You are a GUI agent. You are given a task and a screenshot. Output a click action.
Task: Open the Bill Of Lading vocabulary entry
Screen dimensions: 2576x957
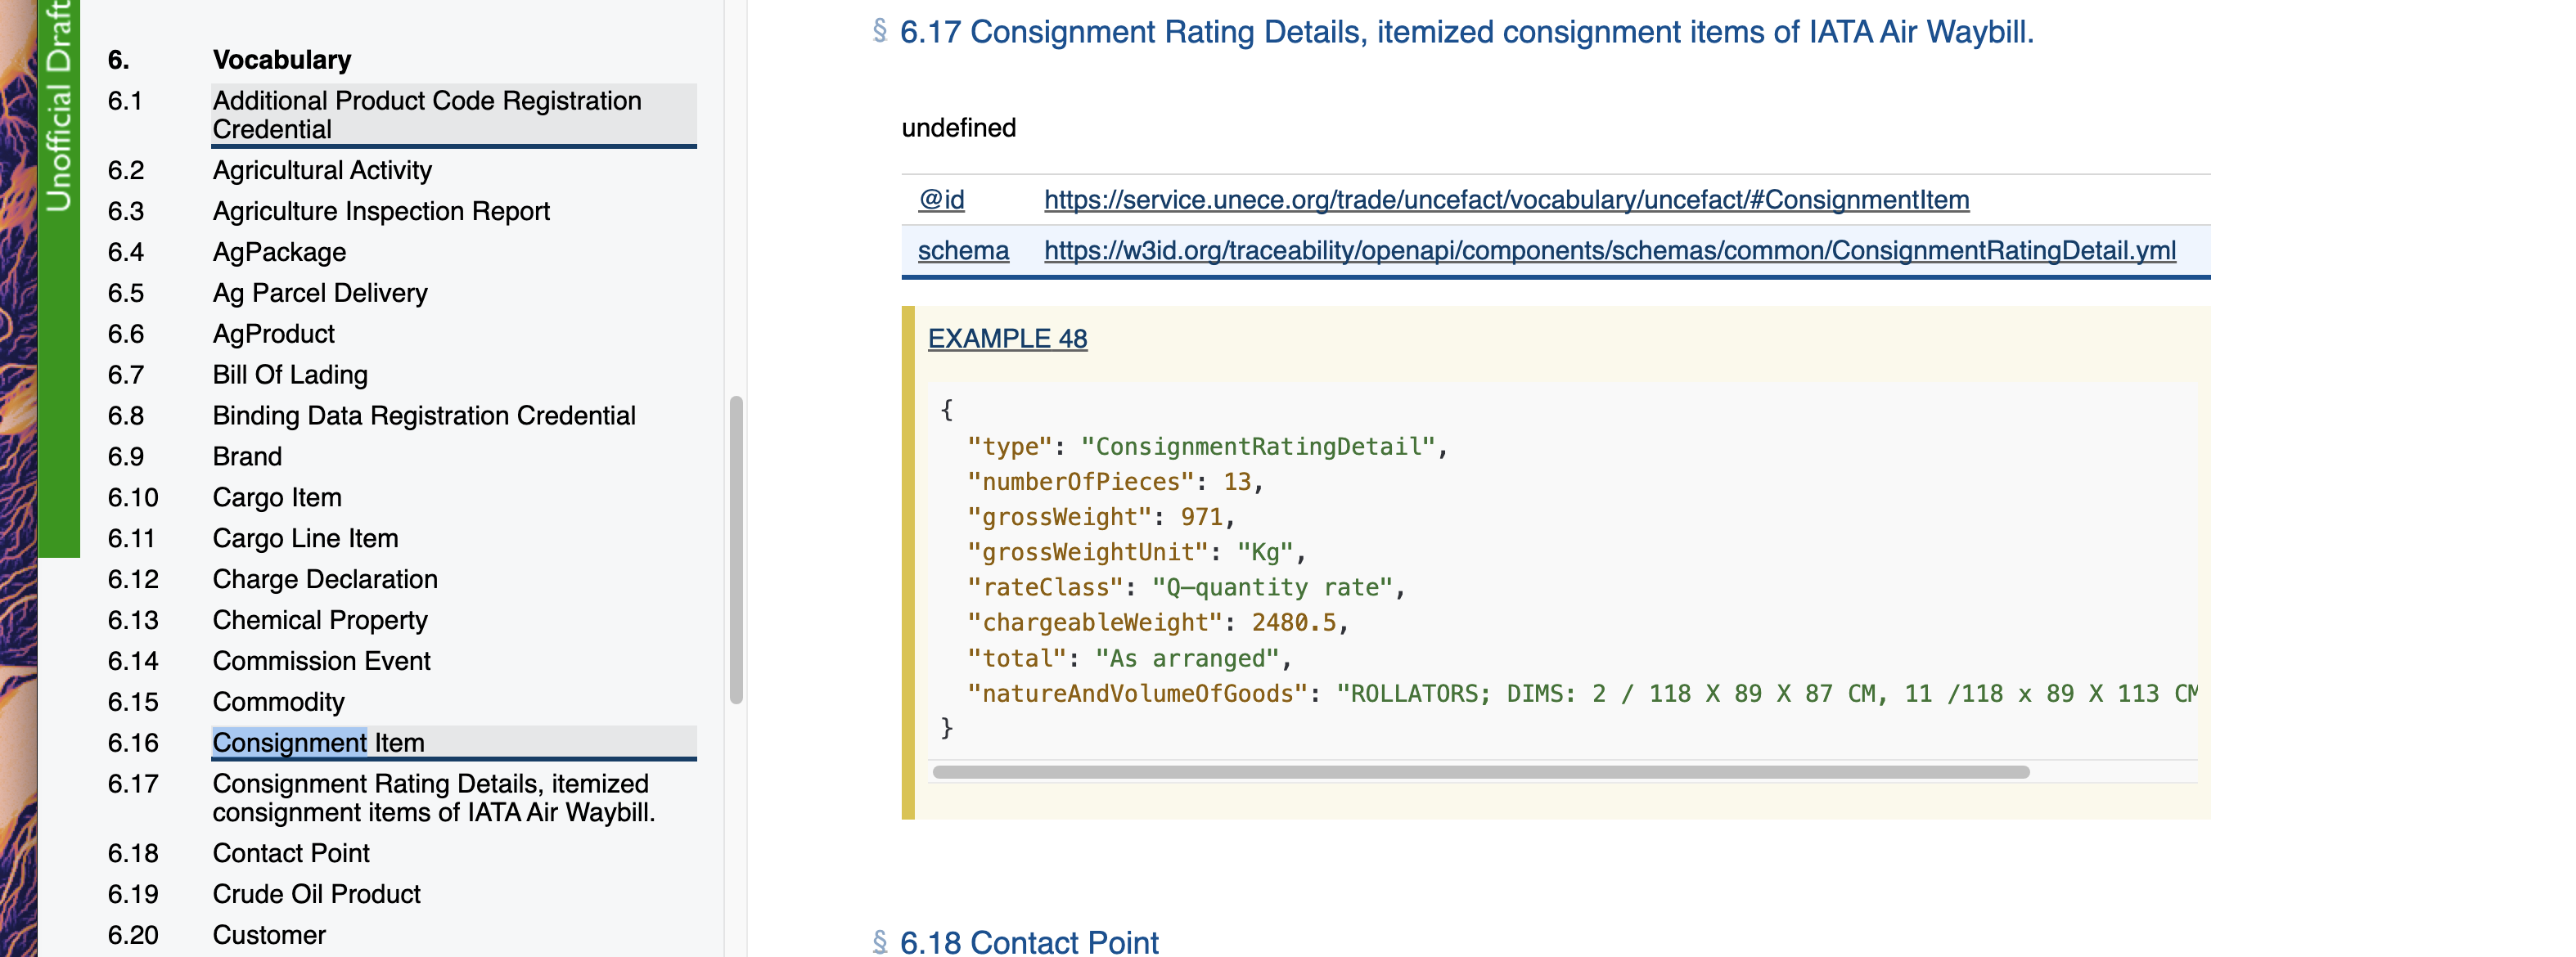click(x=290, y=374)
